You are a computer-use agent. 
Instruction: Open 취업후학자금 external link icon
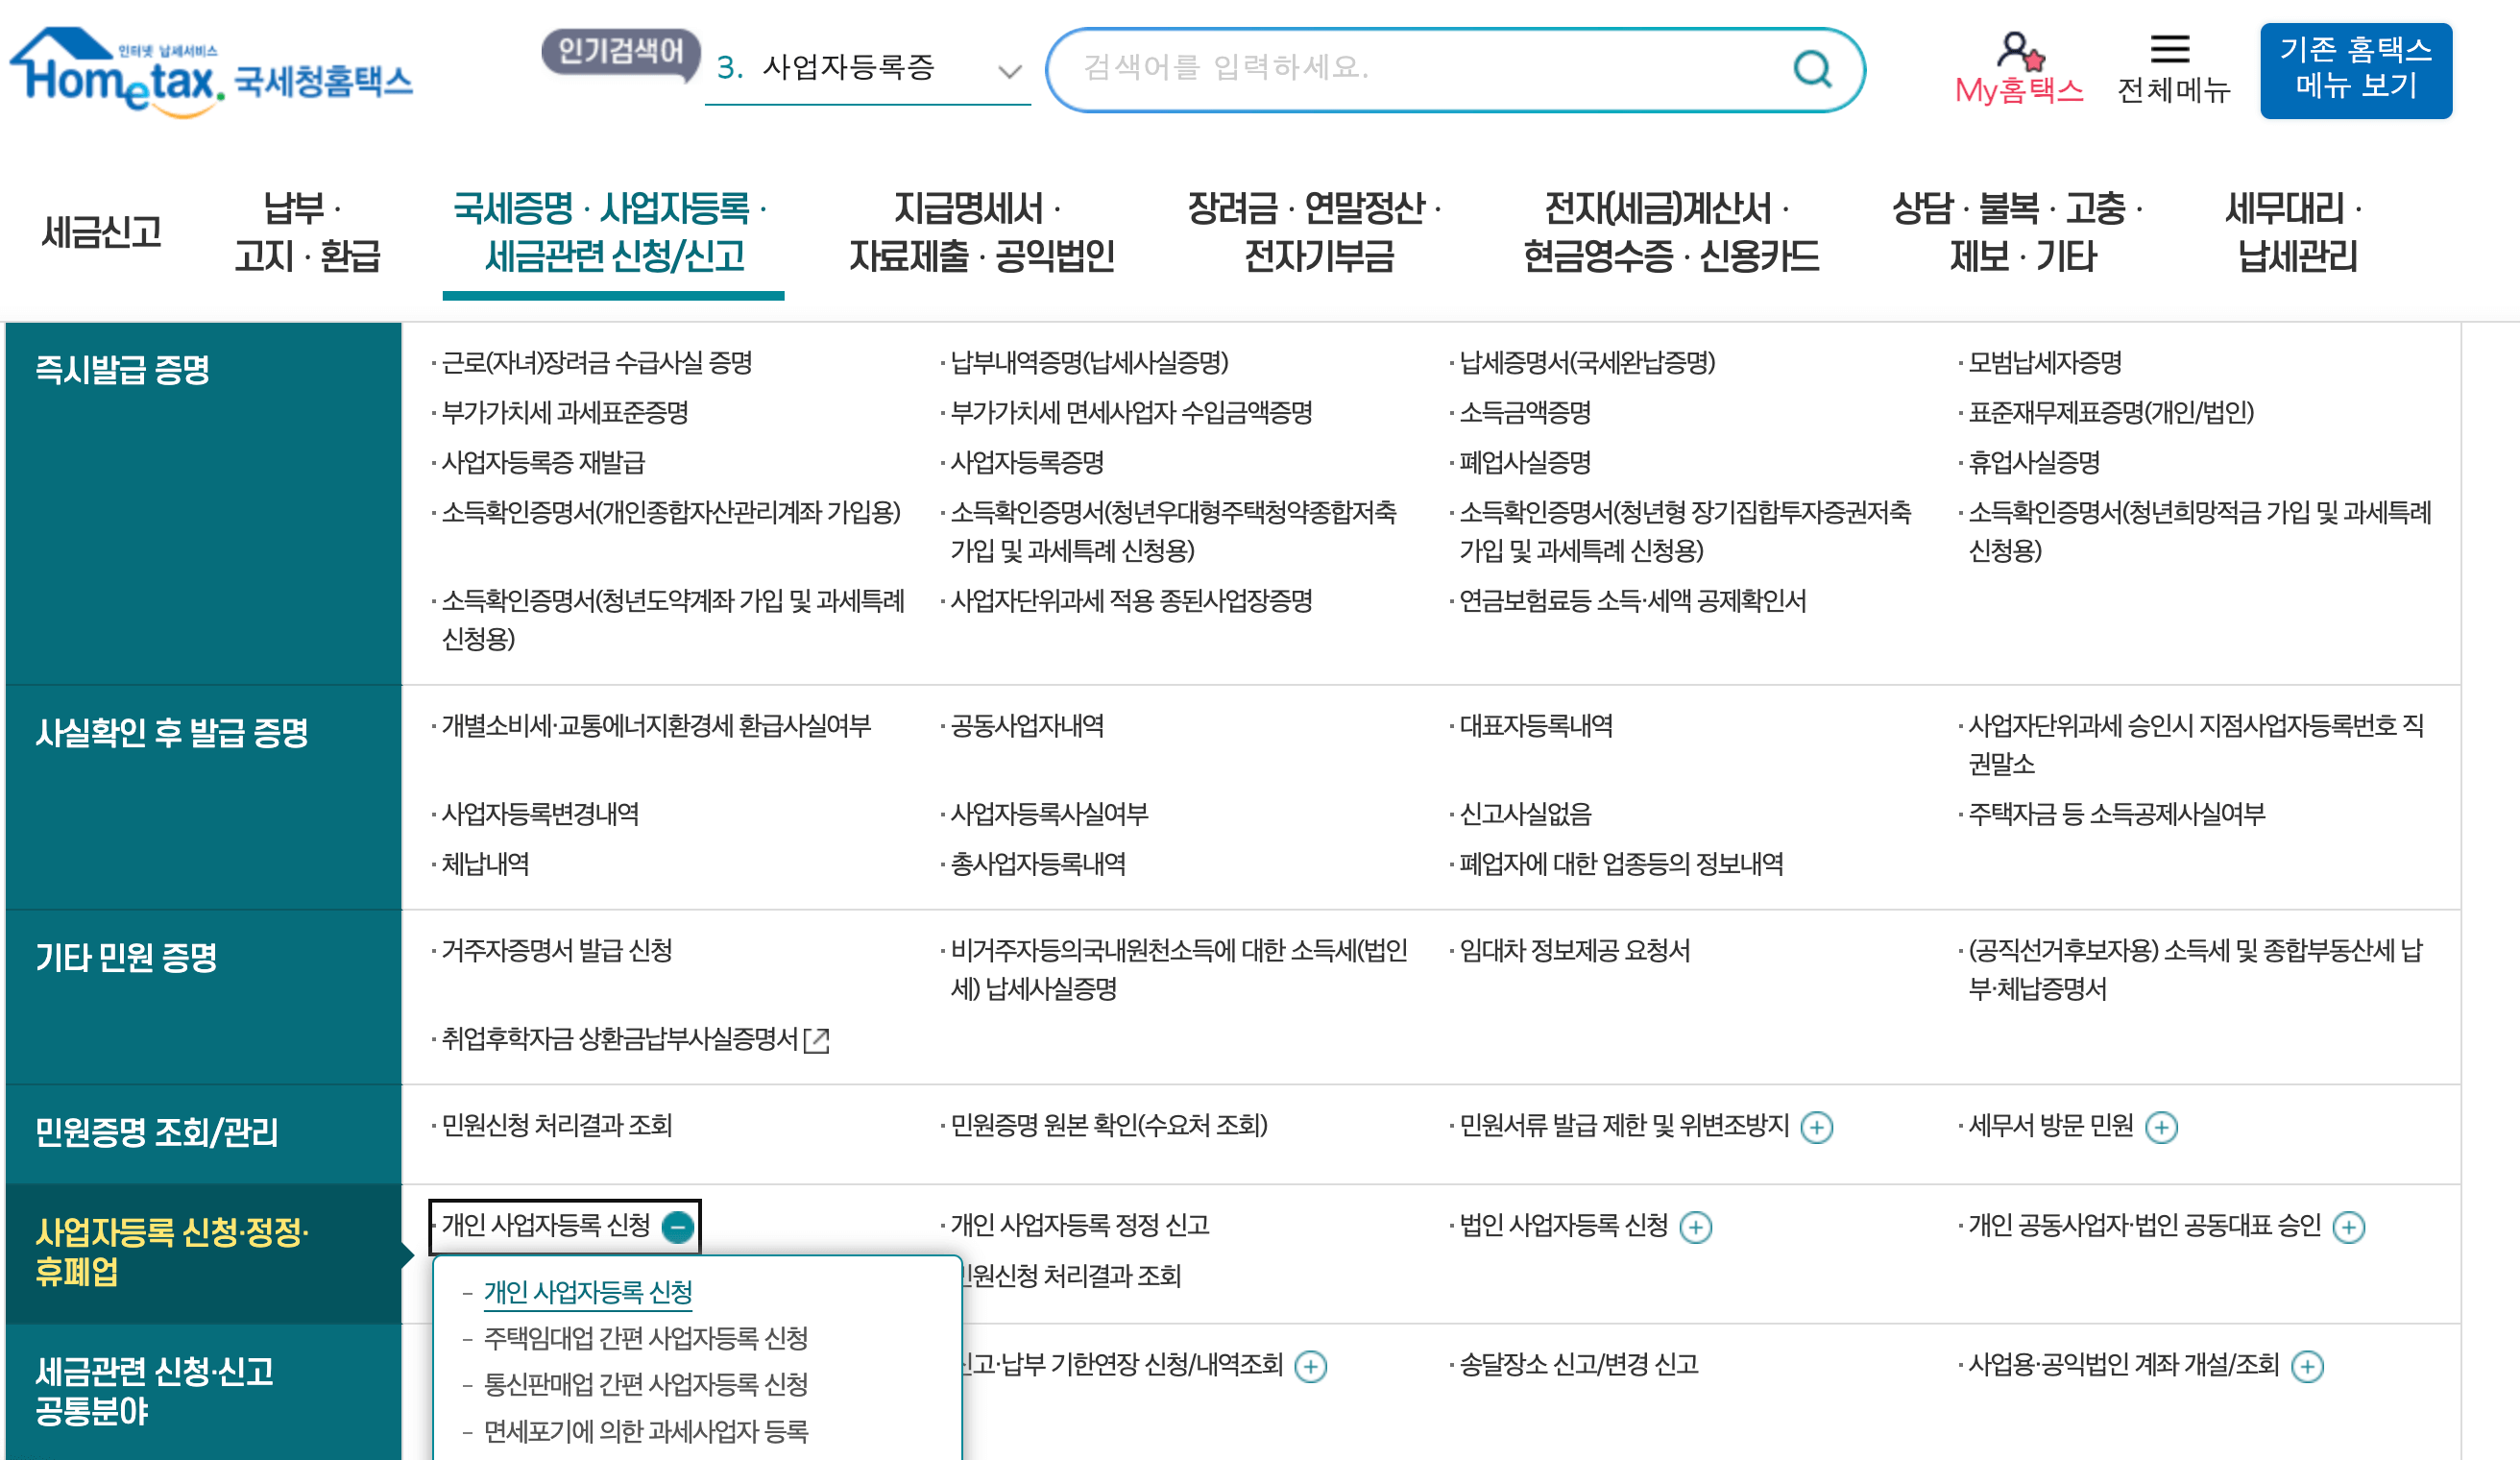[x=818, y=1040]
